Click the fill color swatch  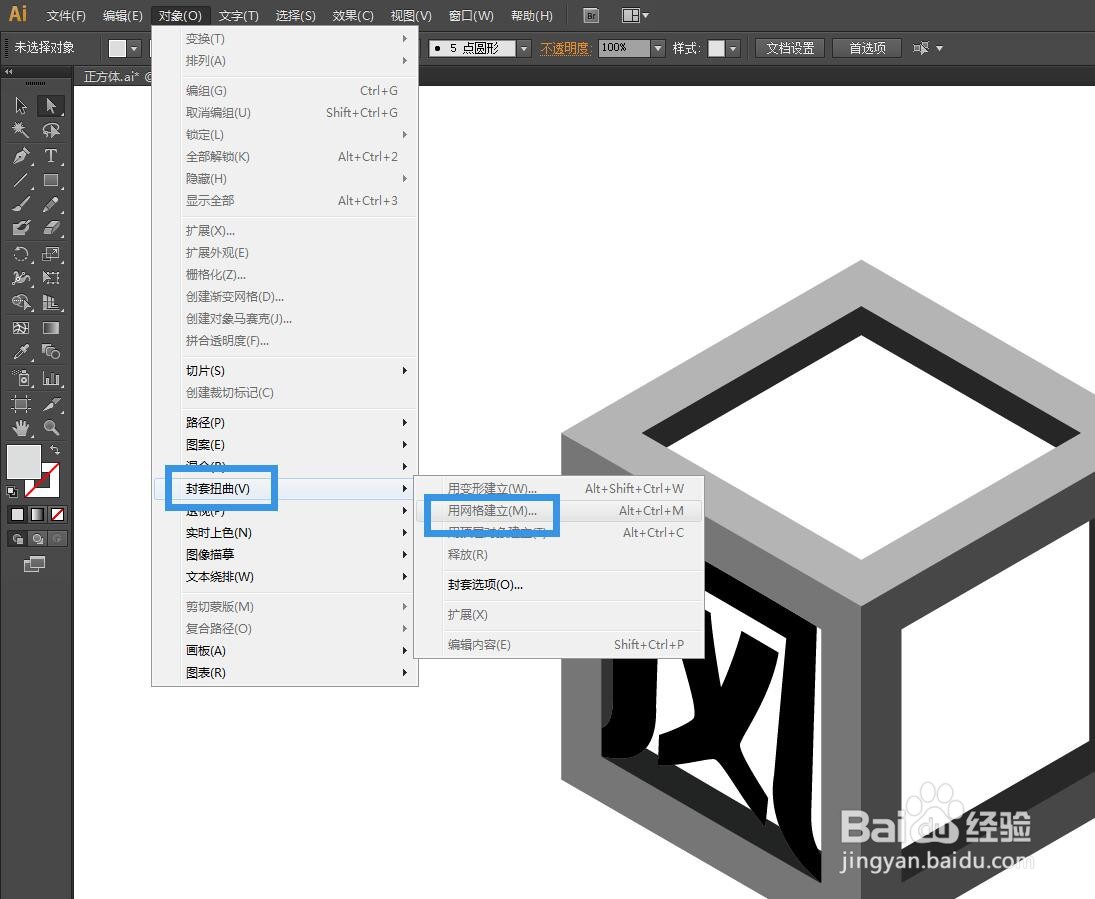pyautogui.click(x=22, y=462)
